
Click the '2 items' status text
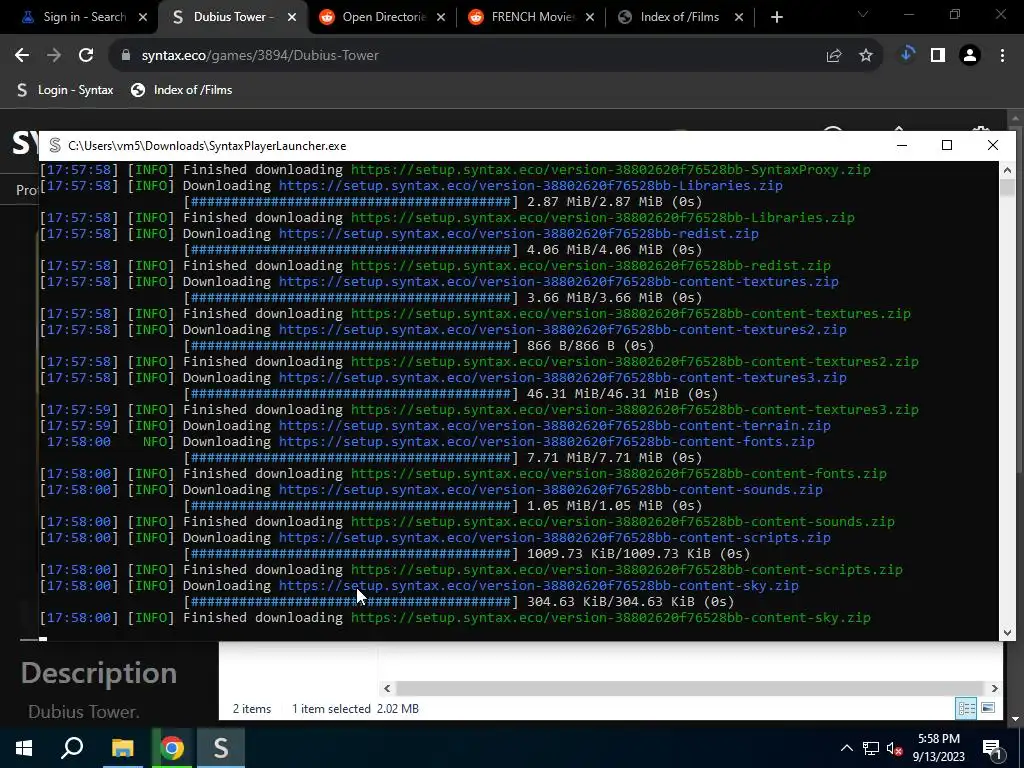[252, 709]
